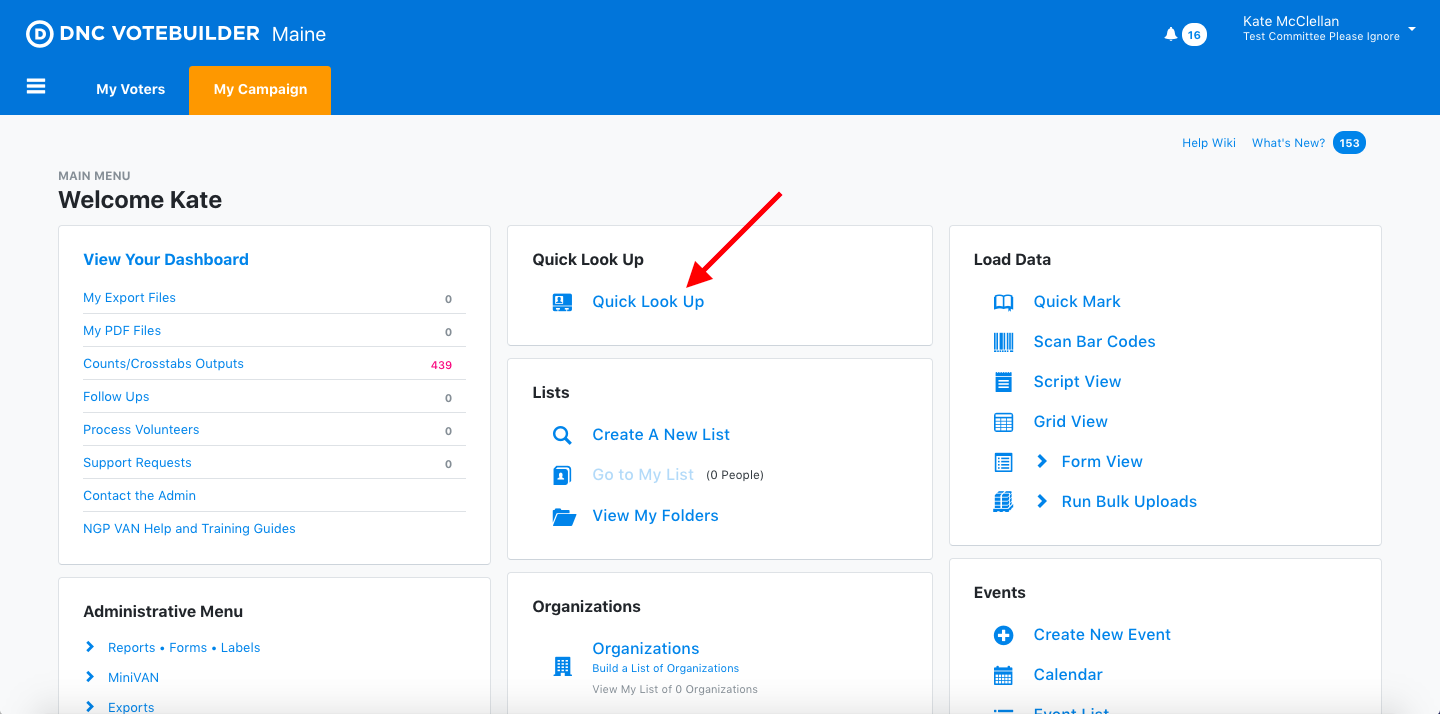Click Contact the Admin

(139, 496)
